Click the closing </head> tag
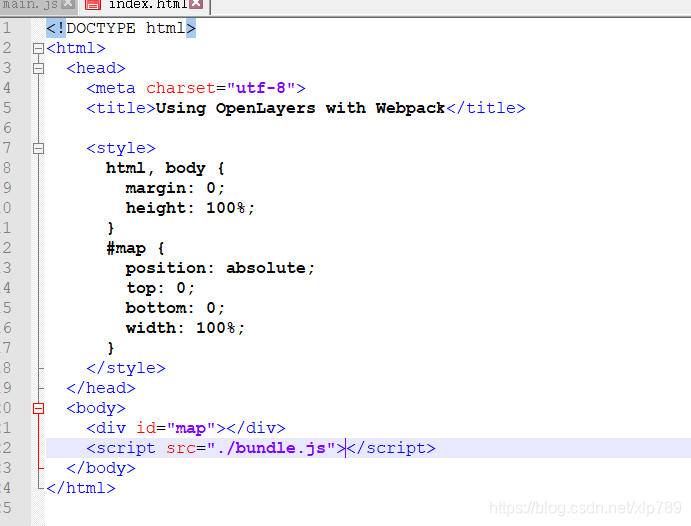Image resolution: width=691 pixels, height=526 pixels. [x=101, y=388]
